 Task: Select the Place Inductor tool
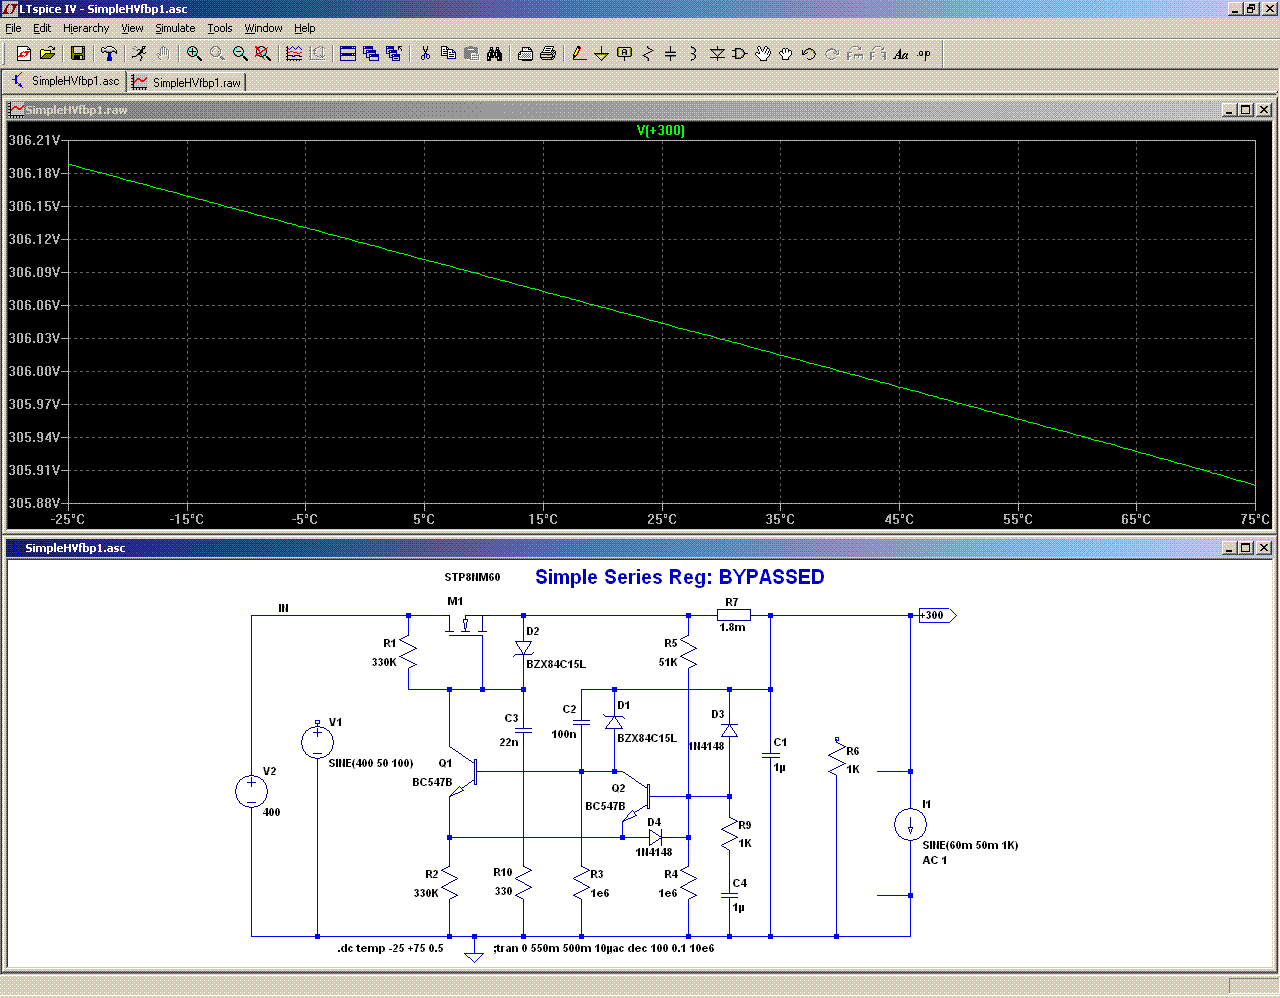[693, 54]
